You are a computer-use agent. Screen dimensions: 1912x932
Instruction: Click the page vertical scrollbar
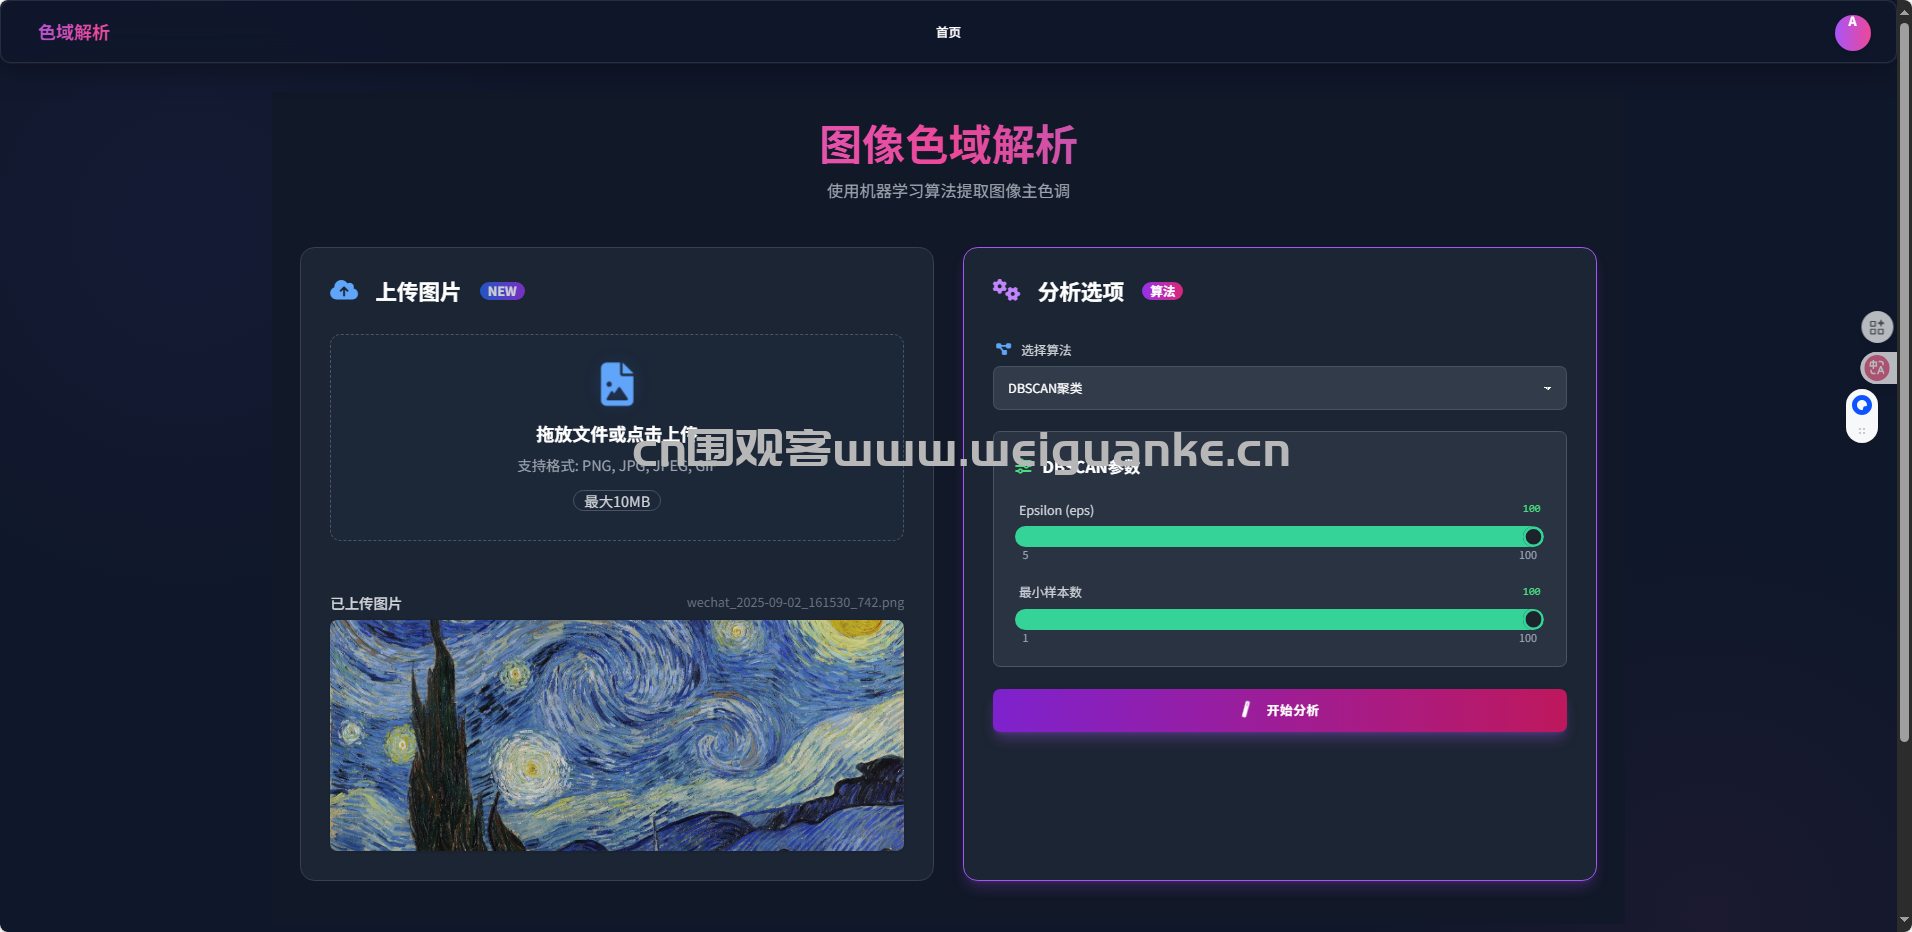(x=1904, y=380)
